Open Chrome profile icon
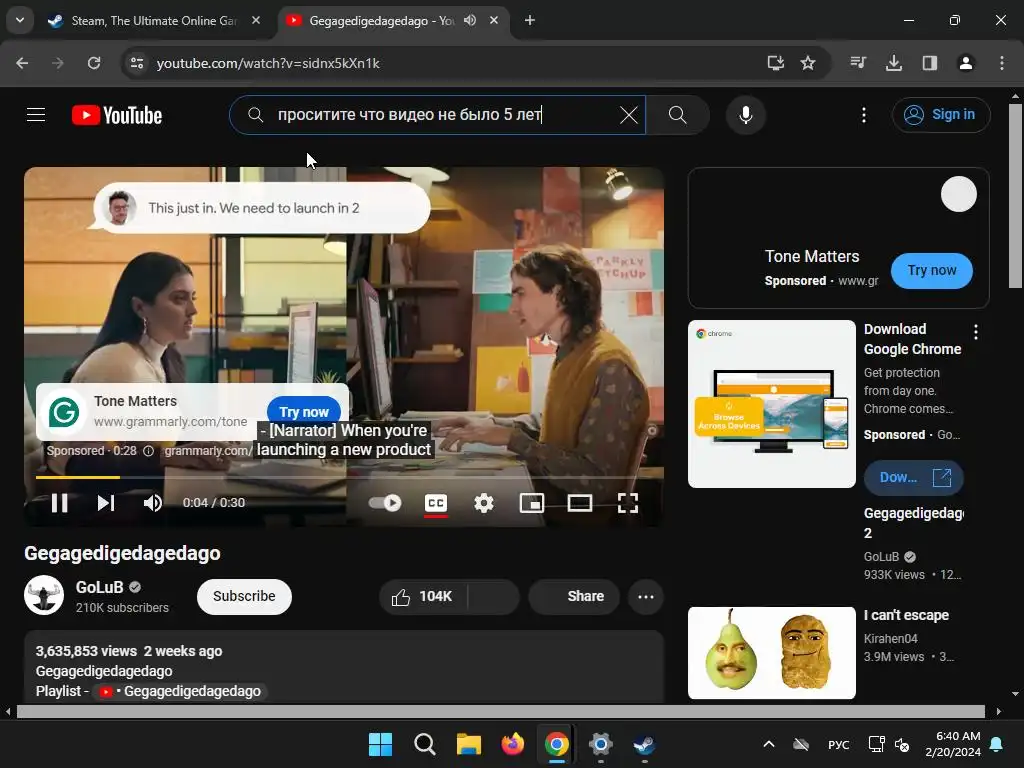This screenshot has height=768, width=1024. click(965, 63)
